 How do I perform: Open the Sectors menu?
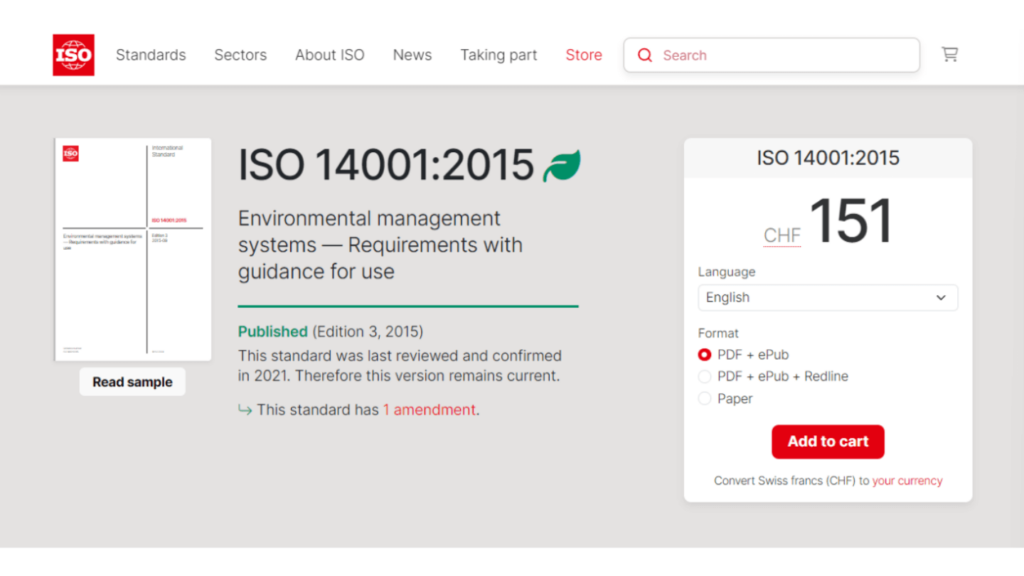click(x=240, y=55)
